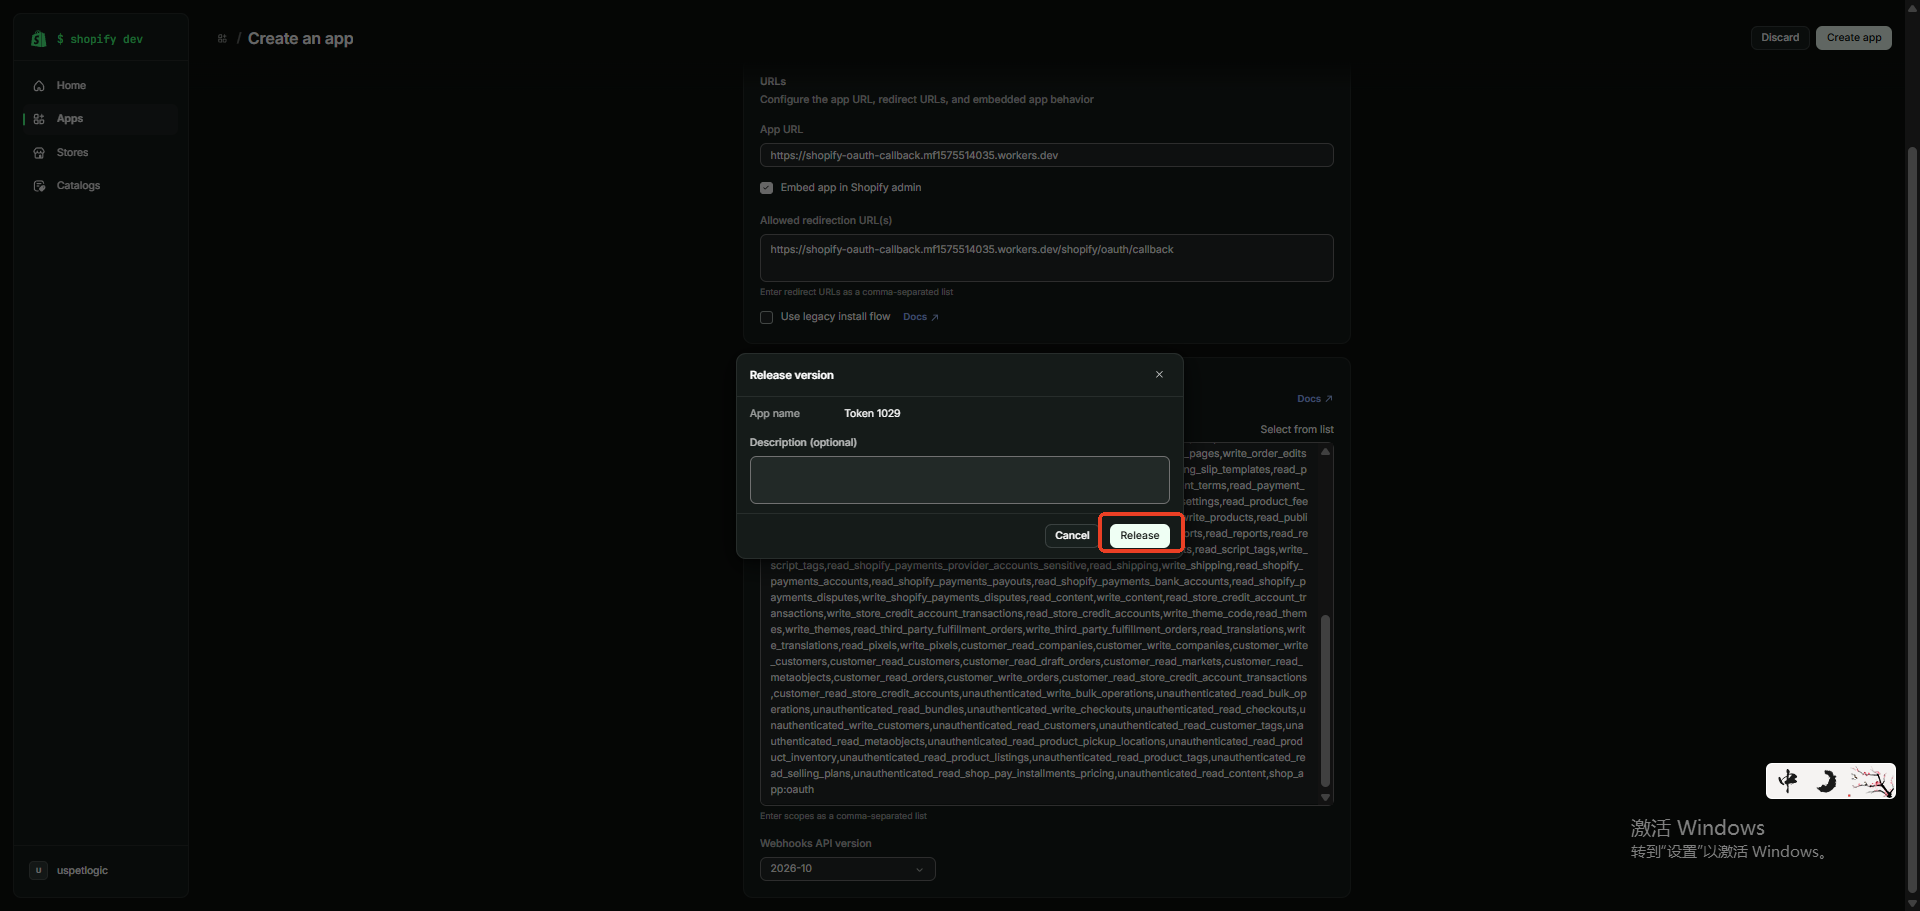Viewport: 1920px width, 911px height.
Task: Click scopes box scroll up arrow
Action: pyautogui.click(x=1326, y=453)
